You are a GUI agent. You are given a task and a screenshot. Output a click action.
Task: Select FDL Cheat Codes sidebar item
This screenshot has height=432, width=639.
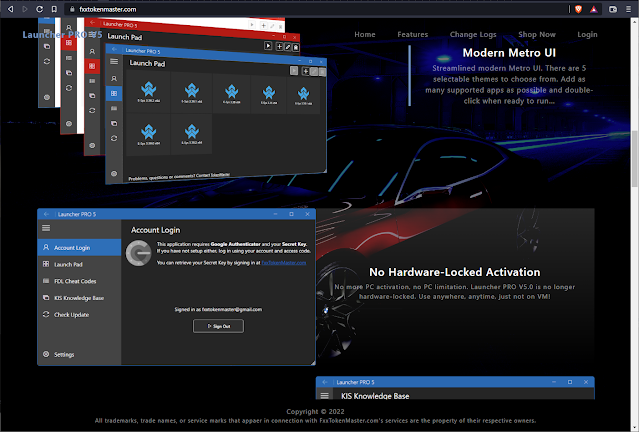(79, 281)
